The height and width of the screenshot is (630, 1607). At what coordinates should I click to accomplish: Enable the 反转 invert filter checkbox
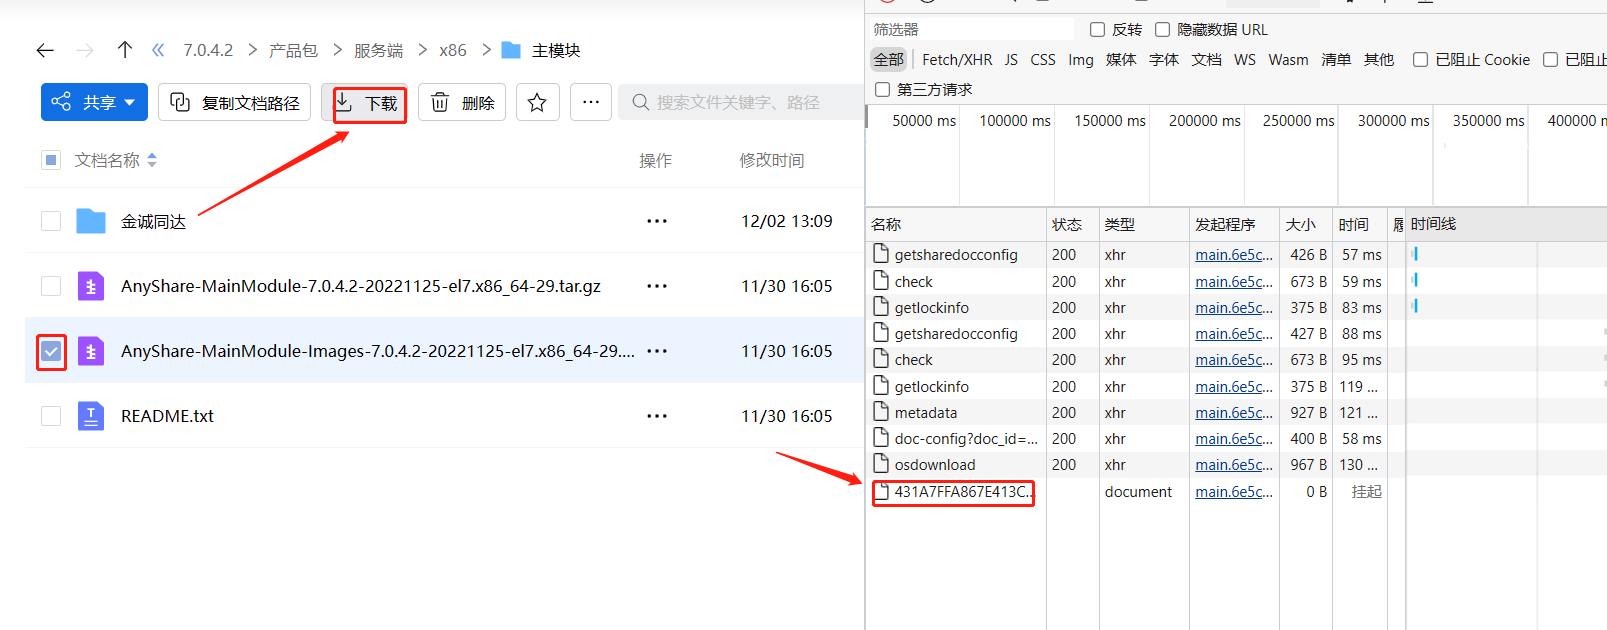(1097, 30)
